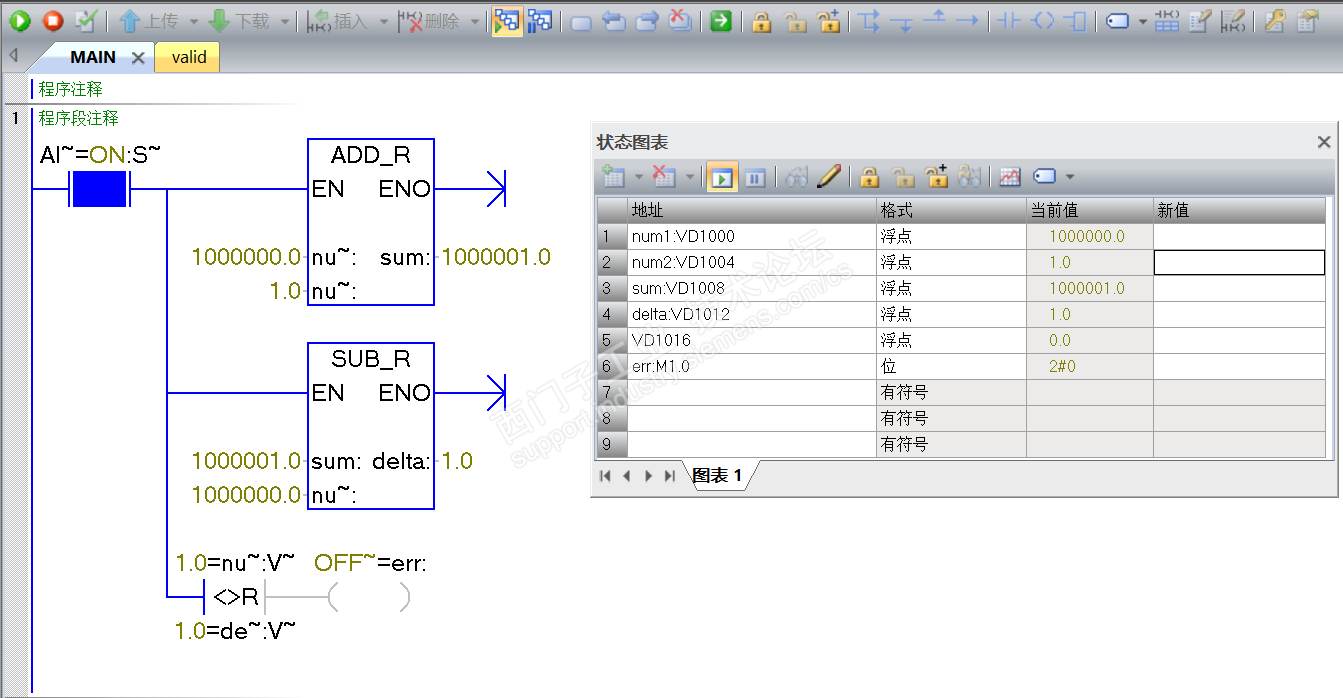Insert a coil instruction icon
Screen dimensions: 1343x698
point(1042,21)
